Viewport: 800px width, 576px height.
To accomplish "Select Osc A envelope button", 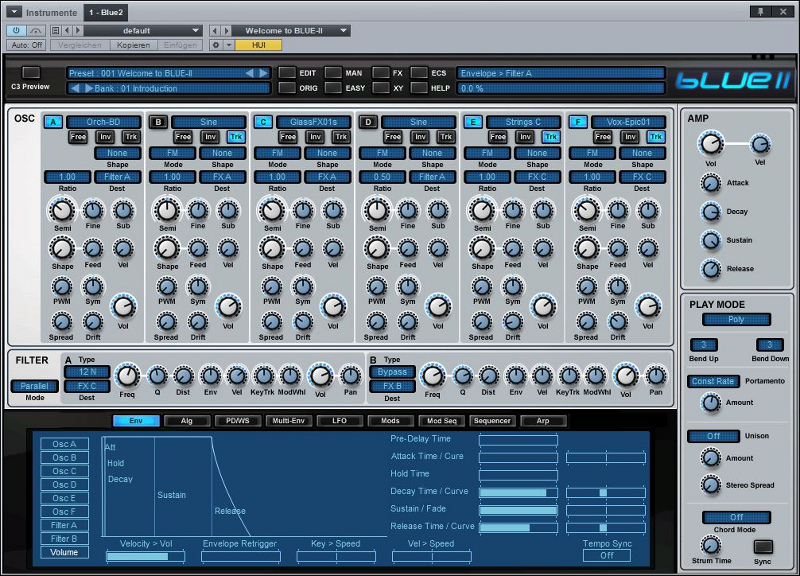I will [x=64, y=444].
